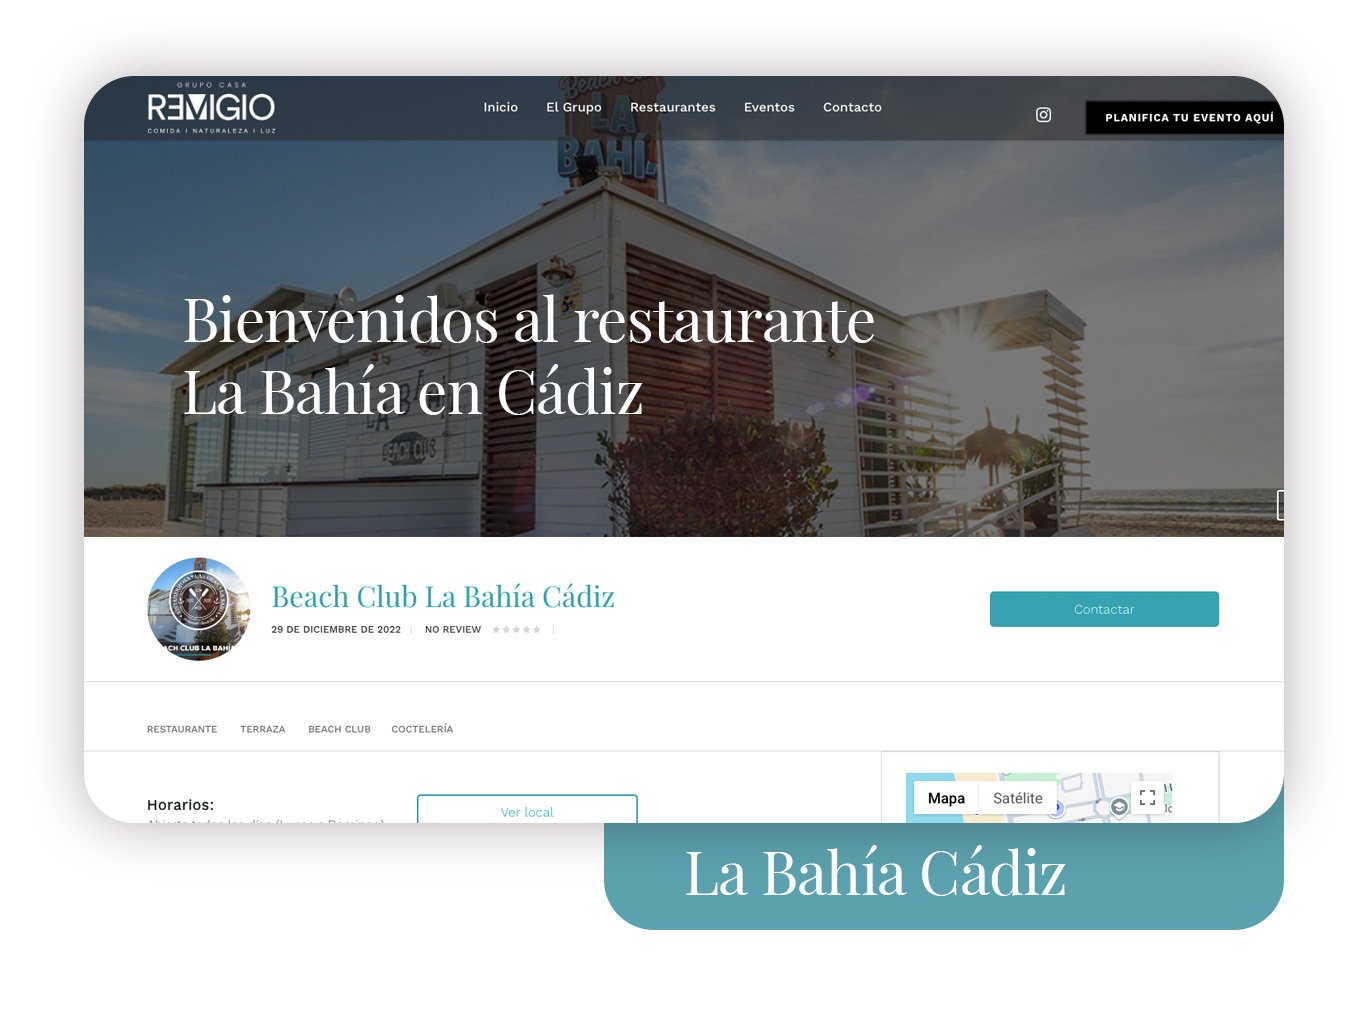Viewport: 1350px width, 1024px height.
Task: Choose the Beach Club category tag
Action: (339, 730)
